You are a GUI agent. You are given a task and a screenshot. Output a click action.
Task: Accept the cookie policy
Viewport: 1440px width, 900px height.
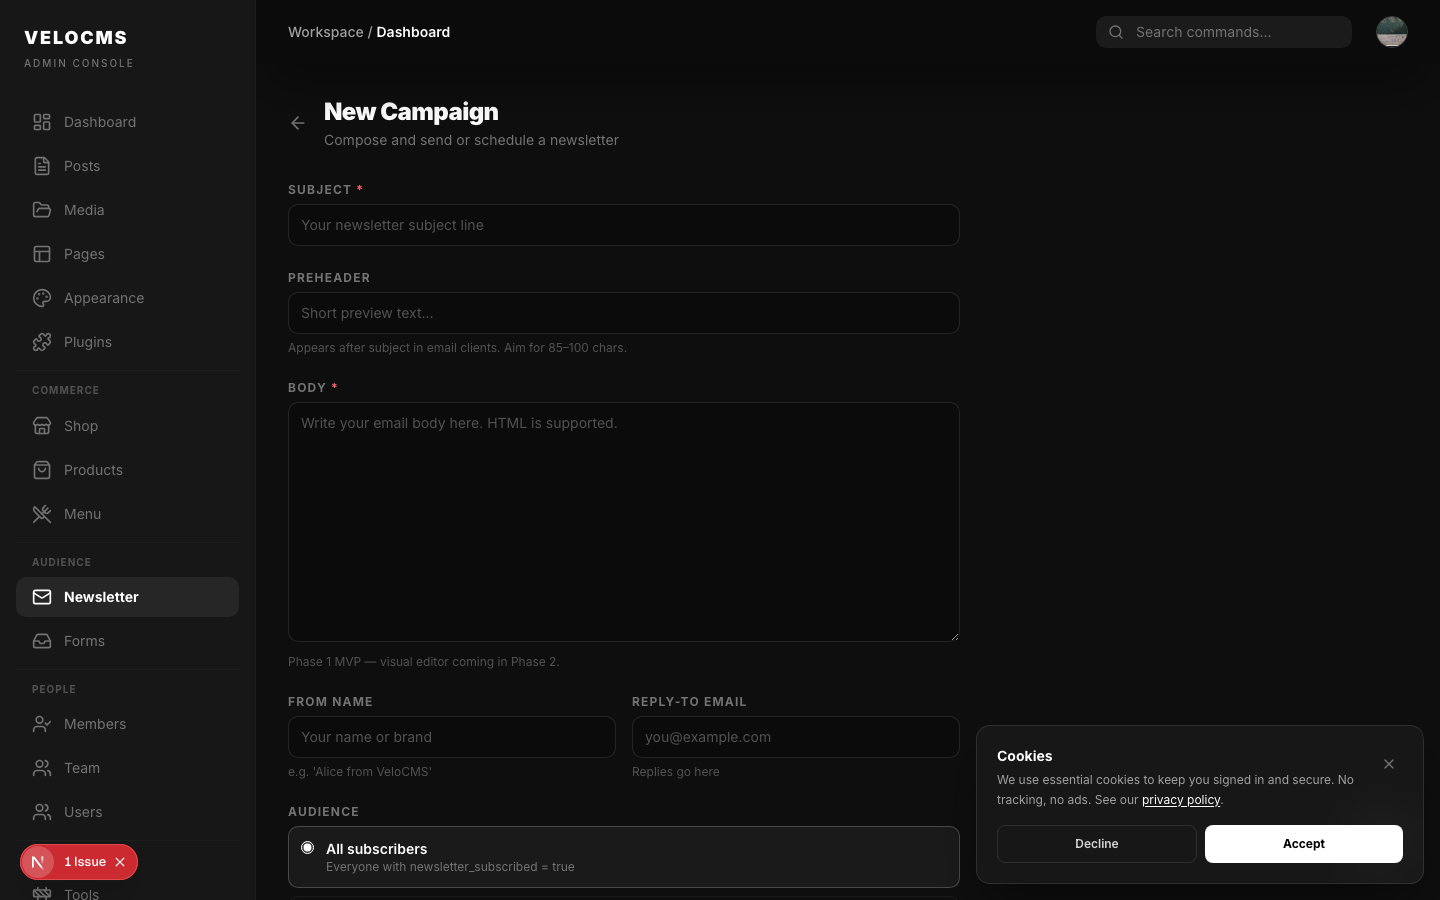coord(1304,844)
